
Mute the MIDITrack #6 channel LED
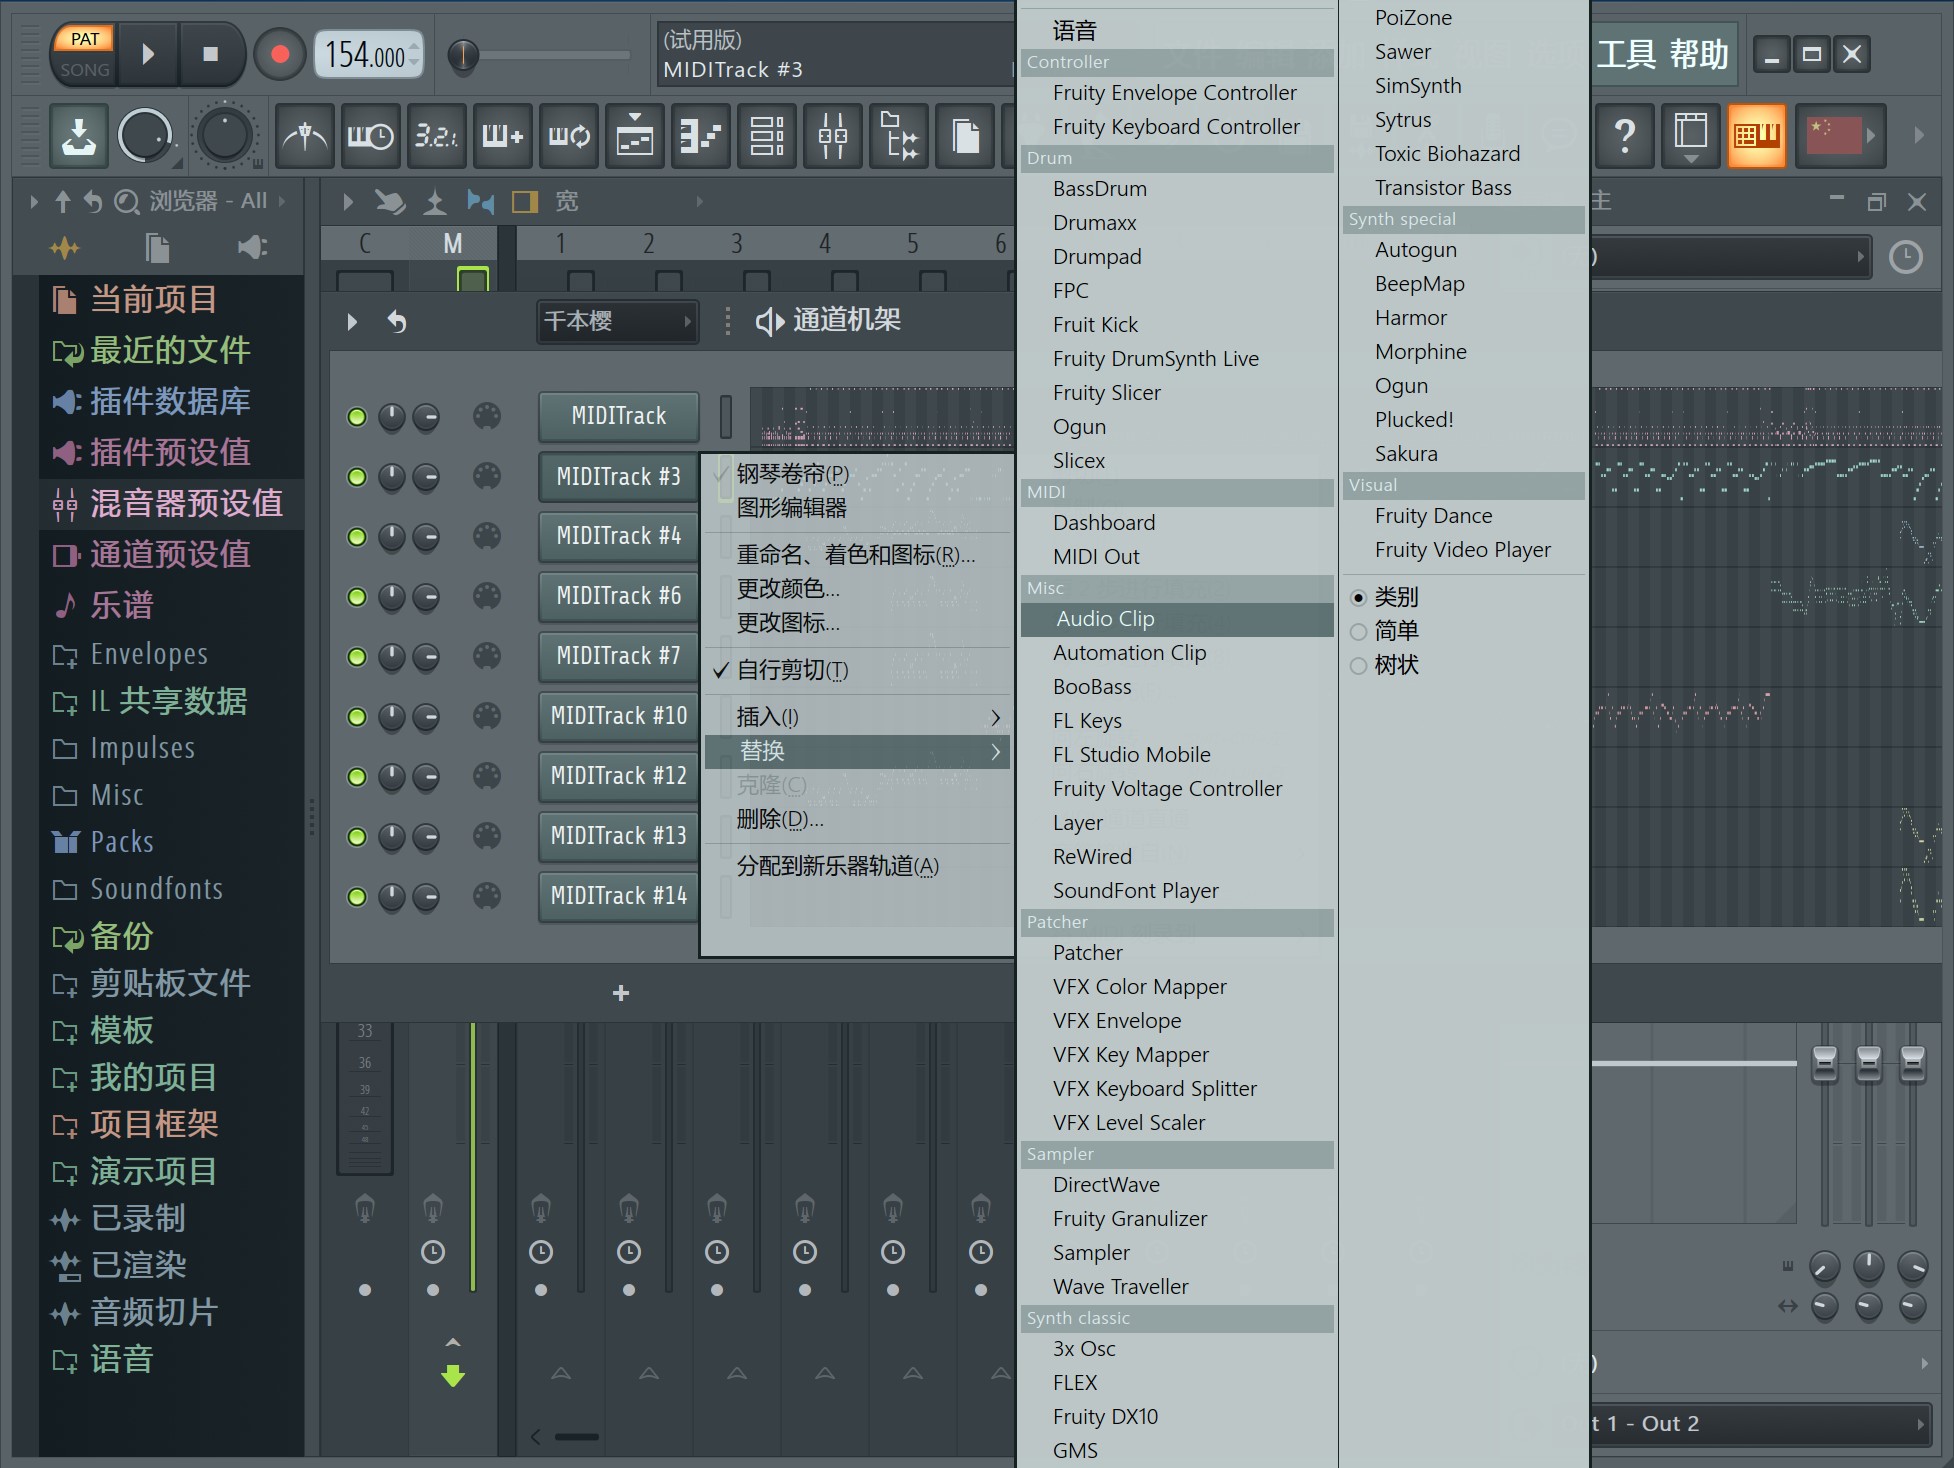coord(357,597)
